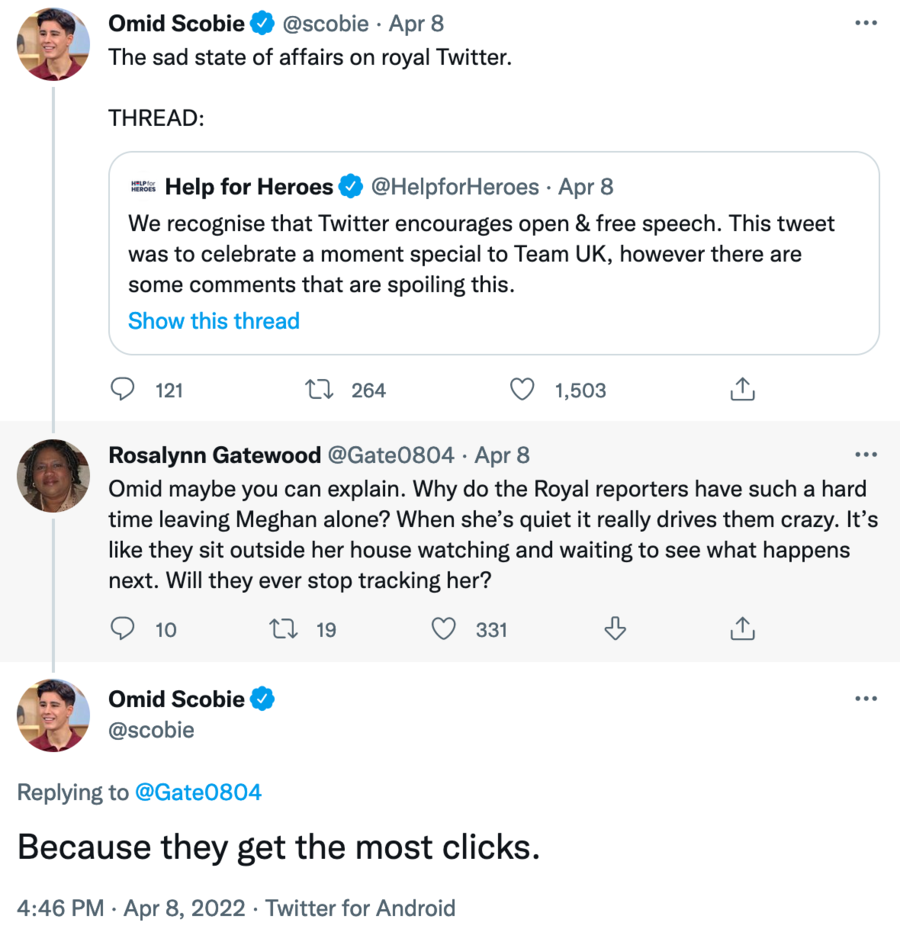Reply to Omid Scobie's thread tweet
The image size is (900, 929).
pos(122,390)
